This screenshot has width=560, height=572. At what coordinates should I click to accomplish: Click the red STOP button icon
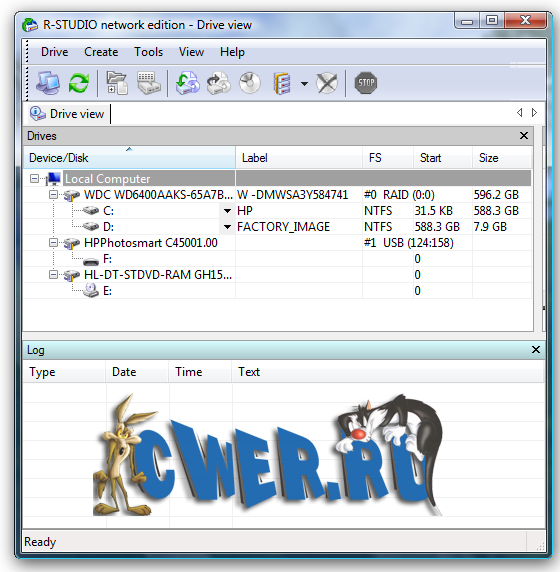[366, 83]
